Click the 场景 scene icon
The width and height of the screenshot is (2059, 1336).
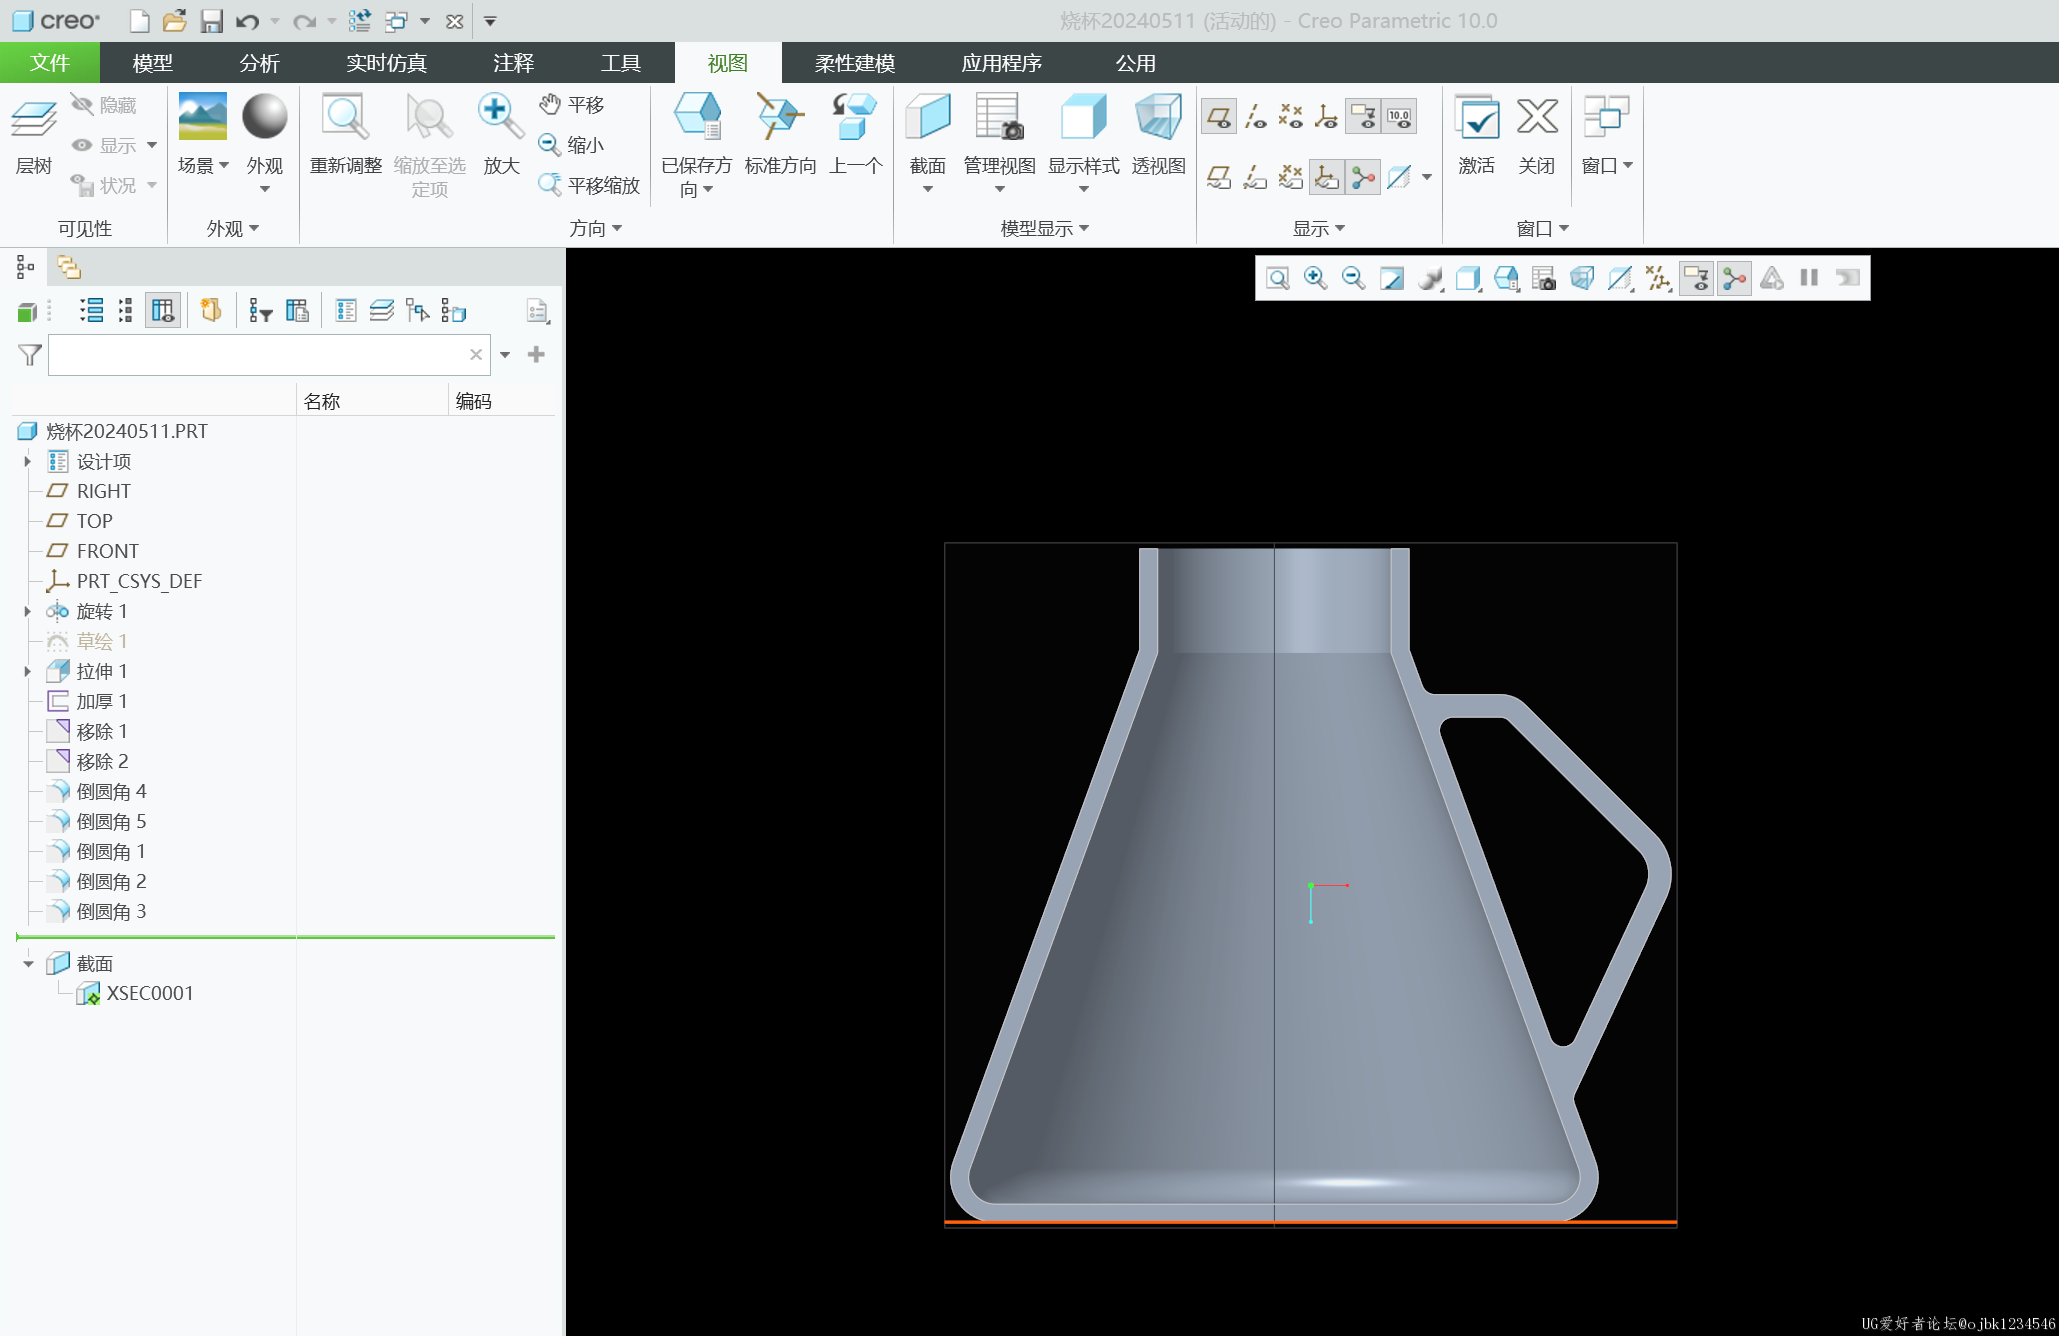202,117
